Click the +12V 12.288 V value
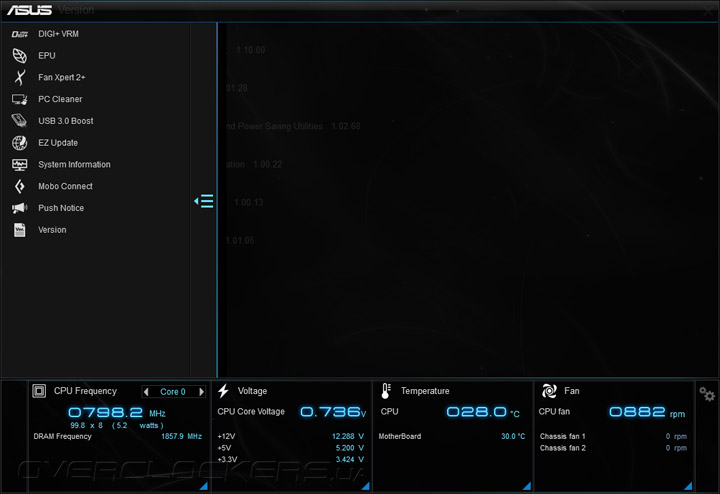Image resolution: width=720 pixels, height=494 pixels. pos(348,436)
